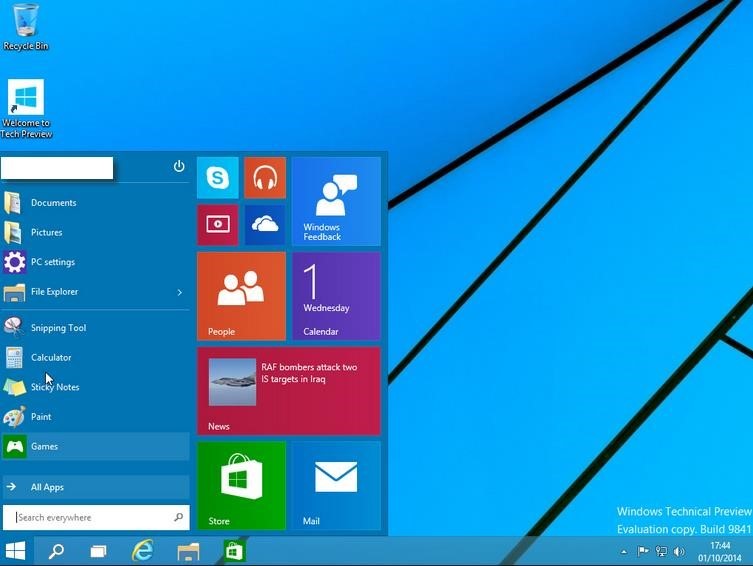The image size is (753, 566).
Task: Launch Paint from the Start menu
Action: pos(96,417)
